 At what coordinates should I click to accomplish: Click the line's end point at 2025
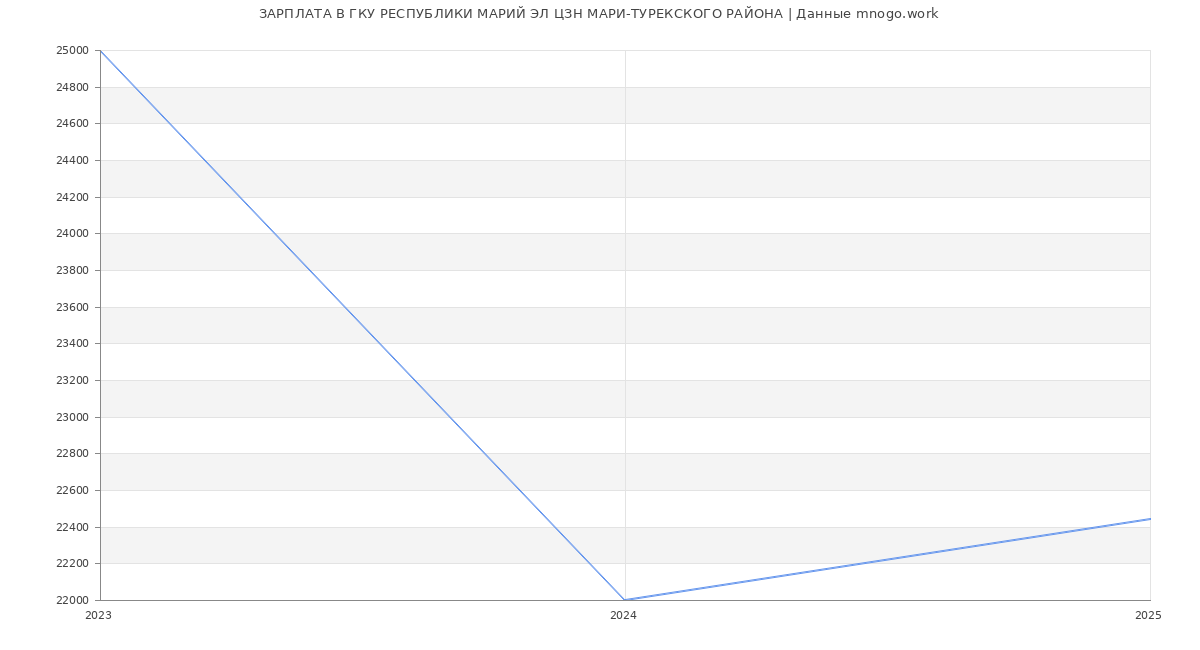coord(1149,519)
